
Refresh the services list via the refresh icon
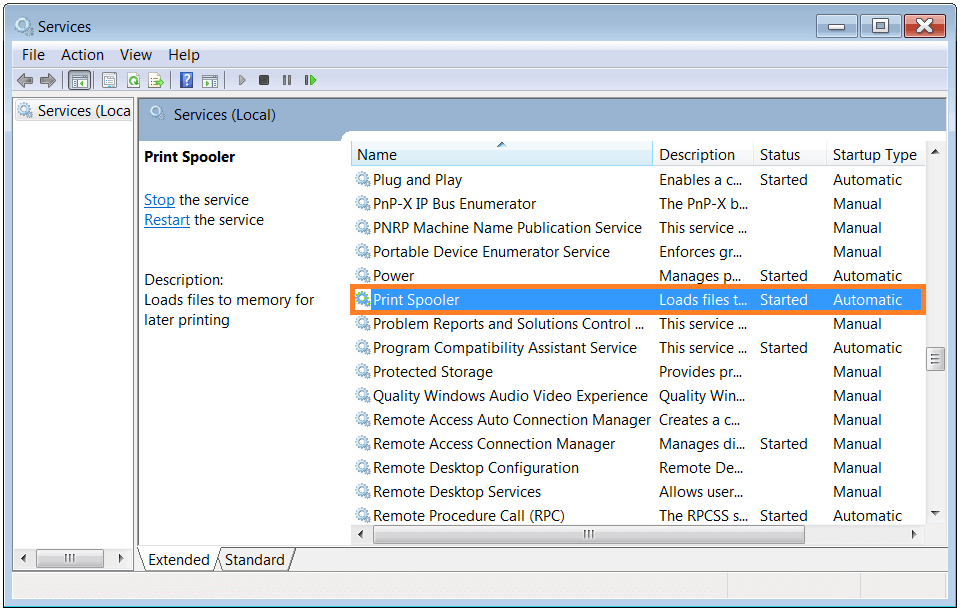coord(133,80)
